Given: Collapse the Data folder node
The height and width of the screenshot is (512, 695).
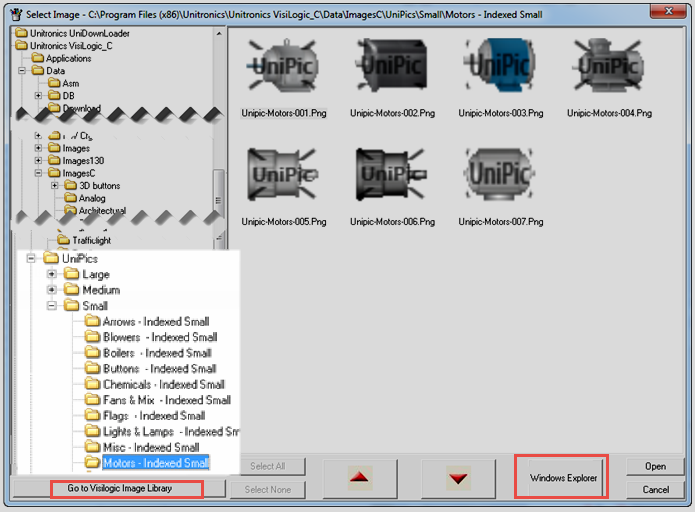Looking at the screenshot, I should click(x=22, y=70).
